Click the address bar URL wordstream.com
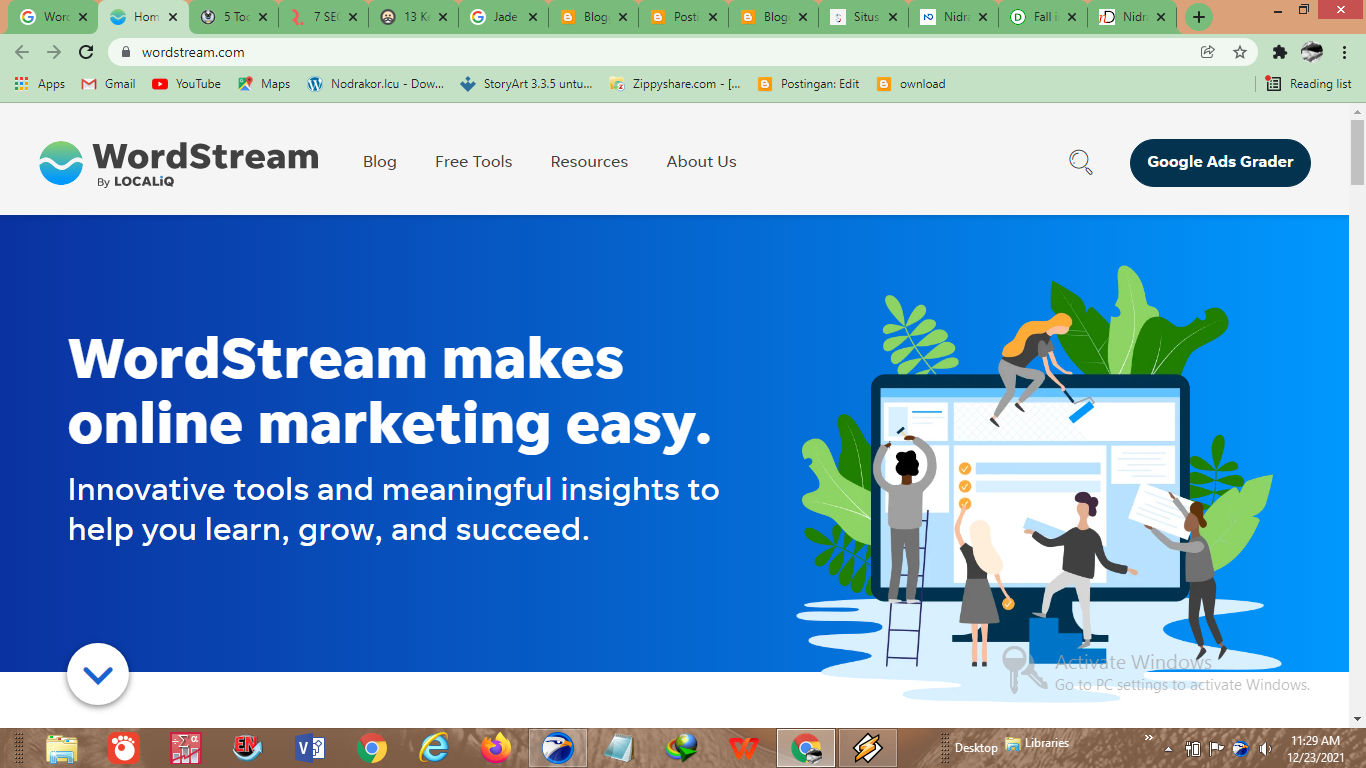This screenshot has width=1366, height=768. point(193,52)
